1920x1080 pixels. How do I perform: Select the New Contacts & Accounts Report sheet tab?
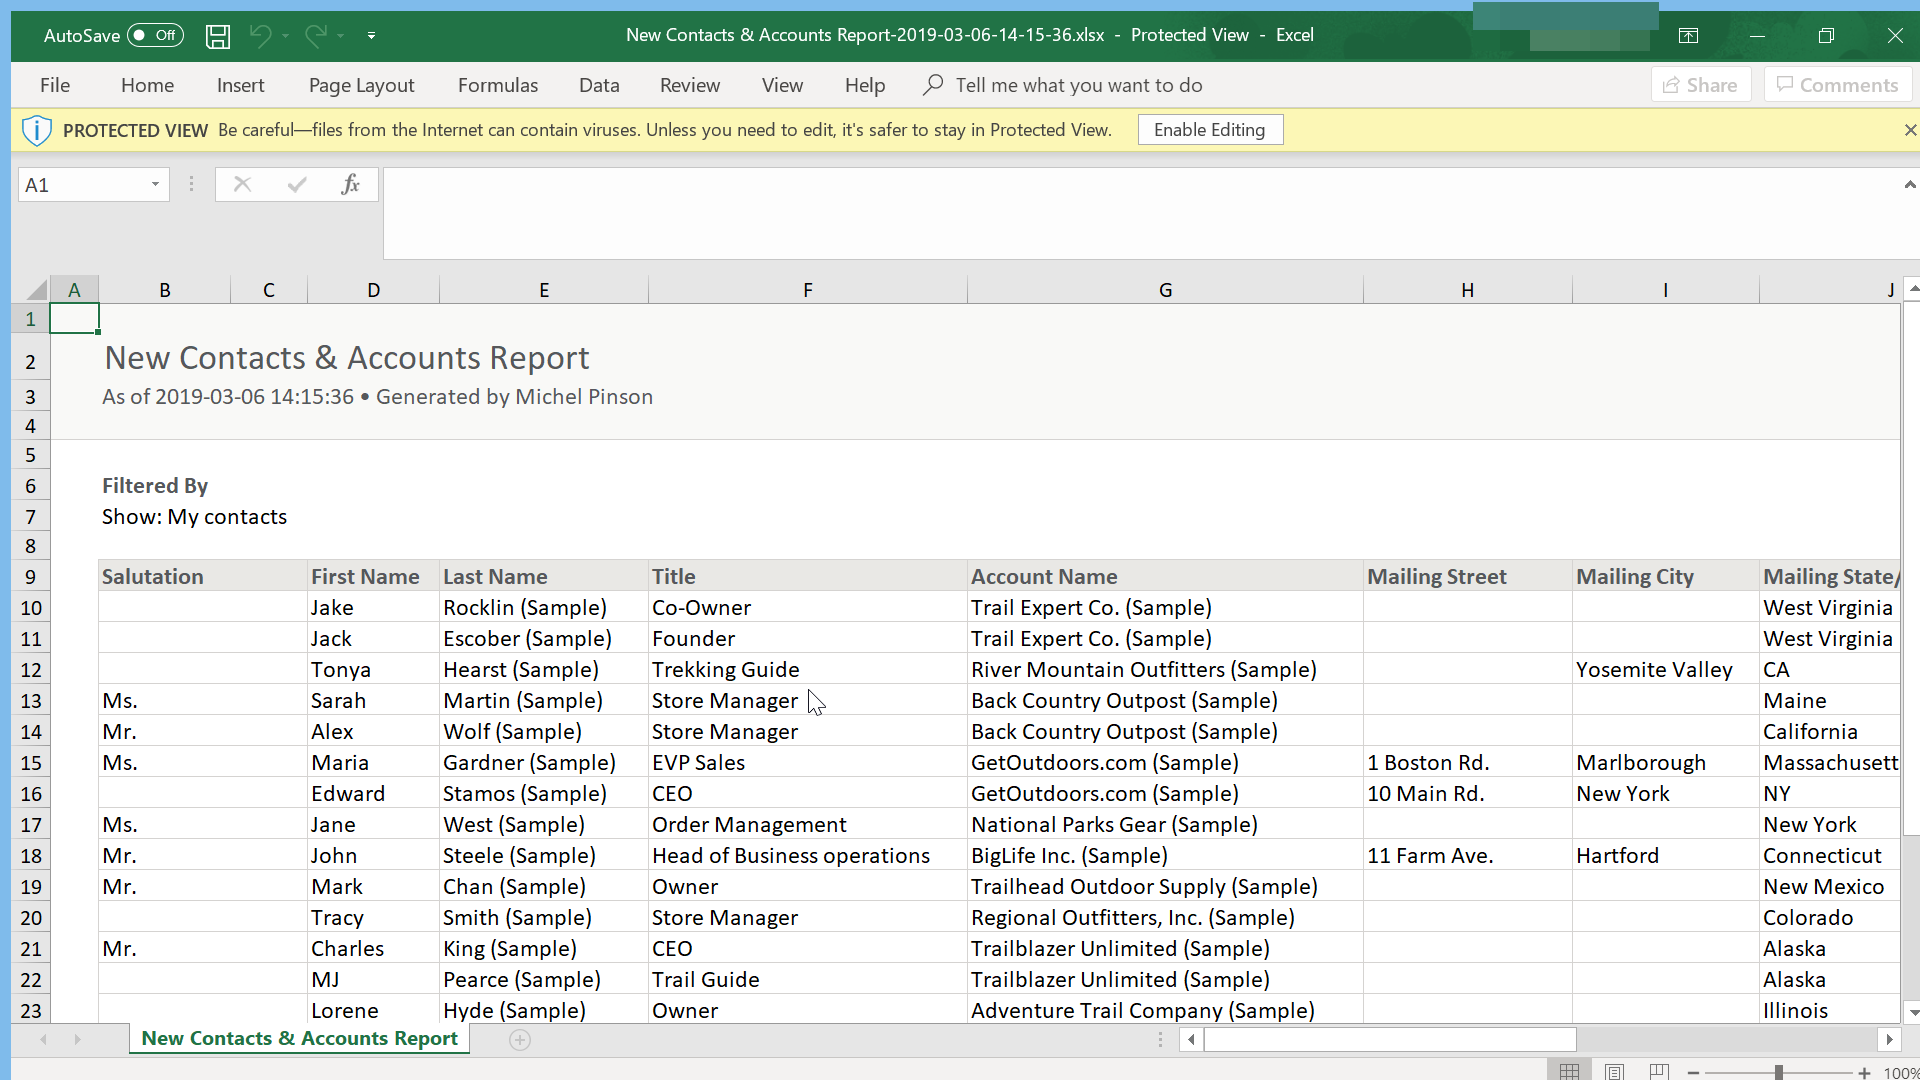pyautogui.click(x=298, y=1039)
